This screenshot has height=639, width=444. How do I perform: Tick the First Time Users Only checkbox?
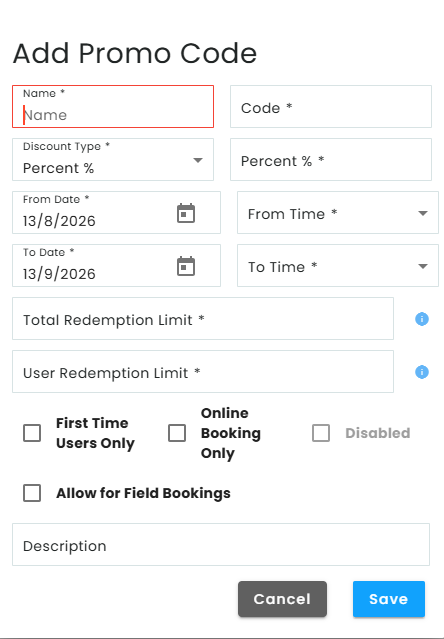tap(32, 433)
